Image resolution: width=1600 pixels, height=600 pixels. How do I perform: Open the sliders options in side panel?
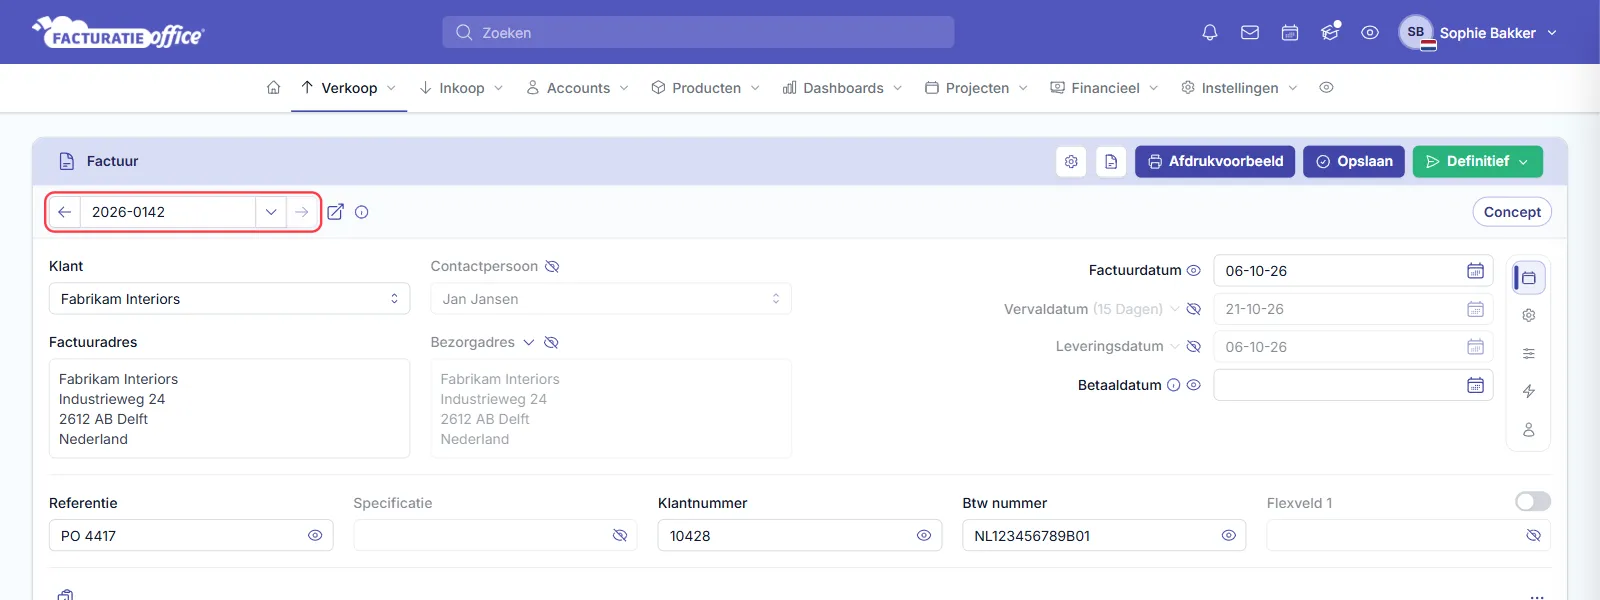(x=1528, y=353)
